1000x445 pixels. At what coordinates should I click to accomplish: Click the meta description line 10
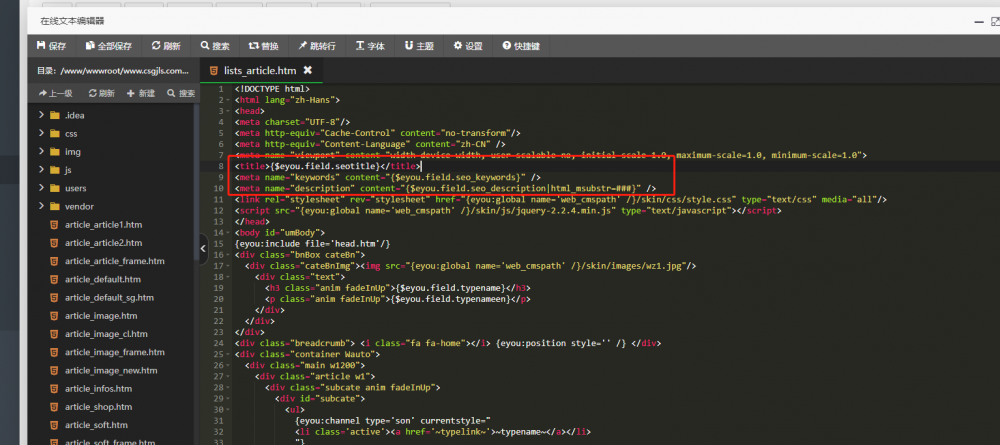[x=445, y=188]
